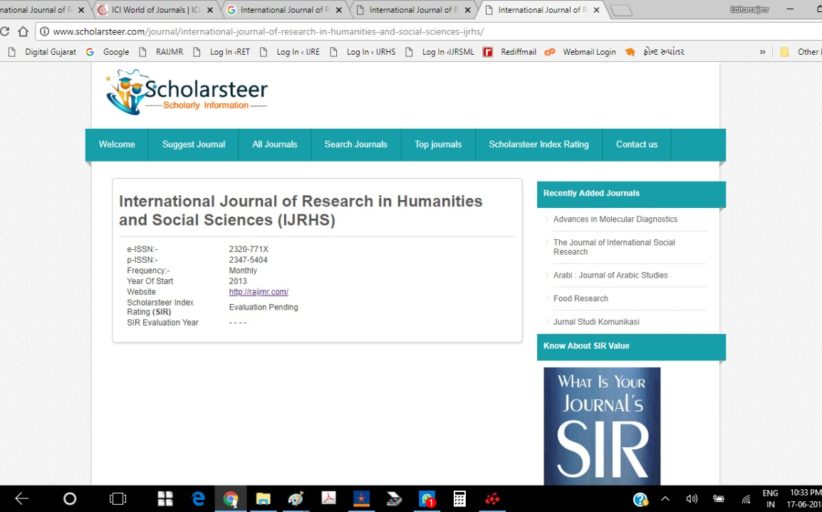Go to browser home page icon
This screenshot has width=822, height=512.
(x=23, y=31)
